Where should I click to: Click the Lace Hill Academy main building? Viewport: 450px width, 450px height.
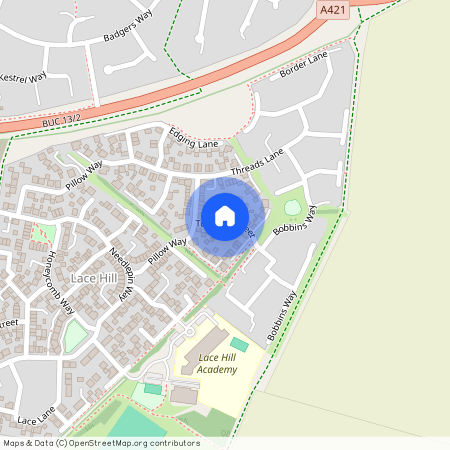pyautogui.click(x=205, y=350)
